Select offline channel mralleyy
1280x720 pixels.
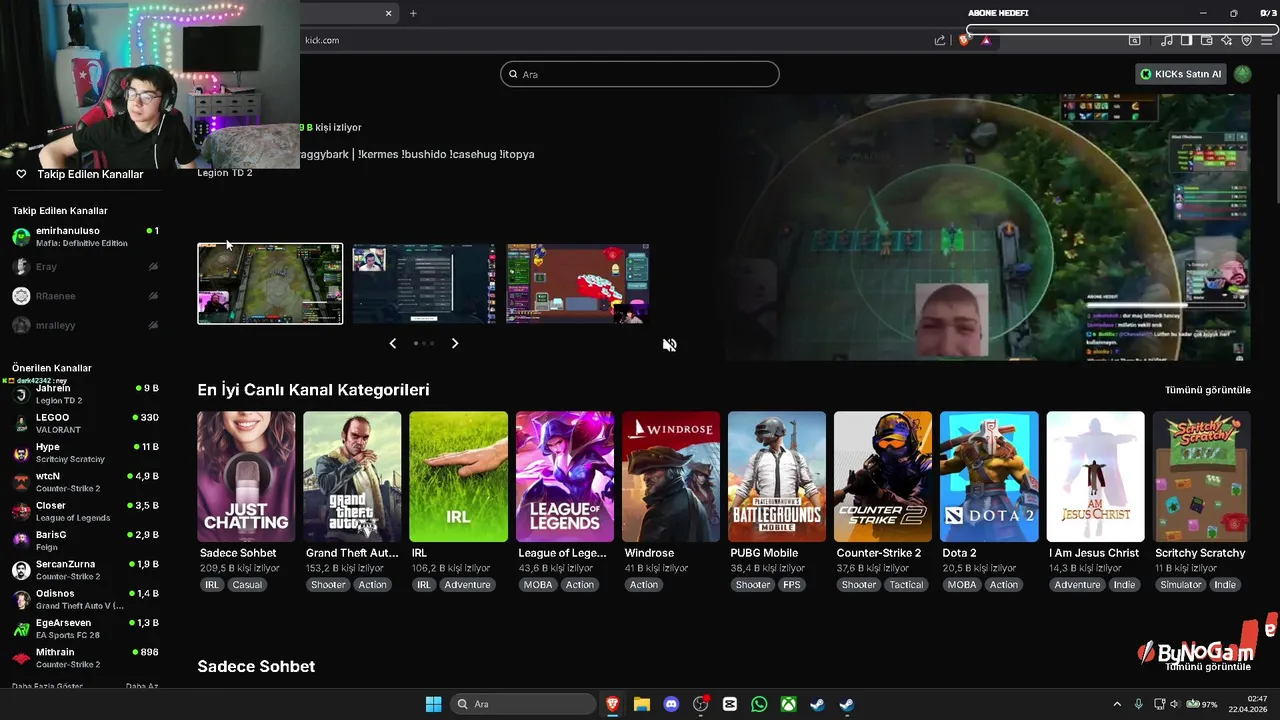pos(85,325)
